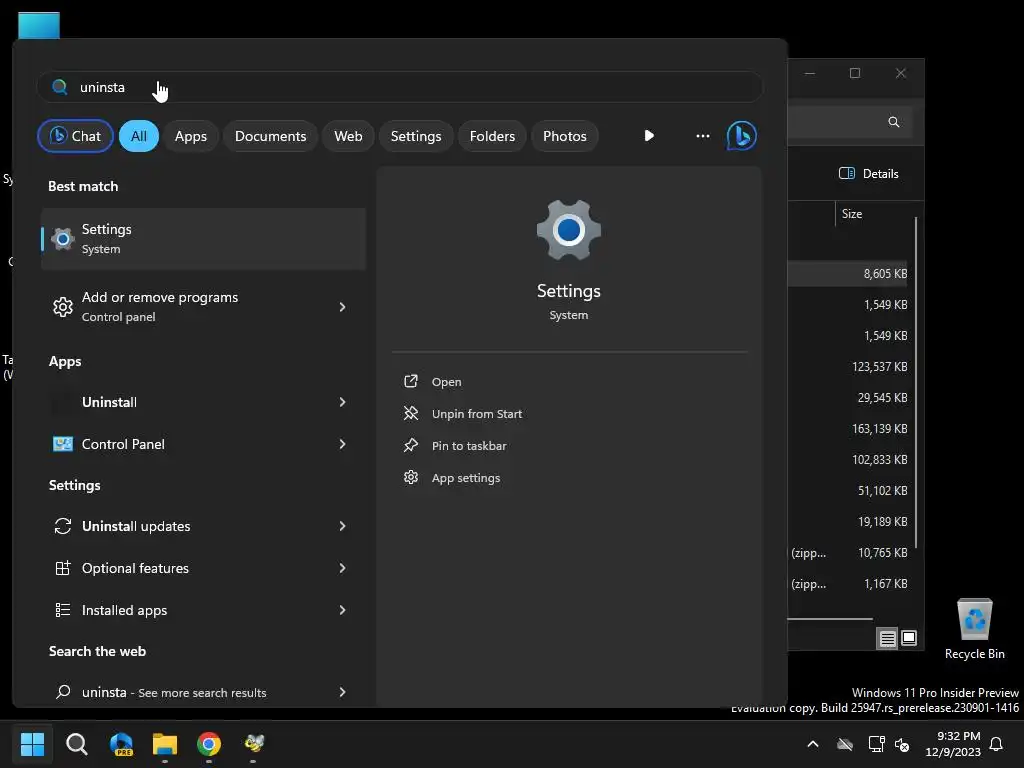Click the search box containing 'uninsta'
The height and width of the screenshot is (768, 1024).
400,87
